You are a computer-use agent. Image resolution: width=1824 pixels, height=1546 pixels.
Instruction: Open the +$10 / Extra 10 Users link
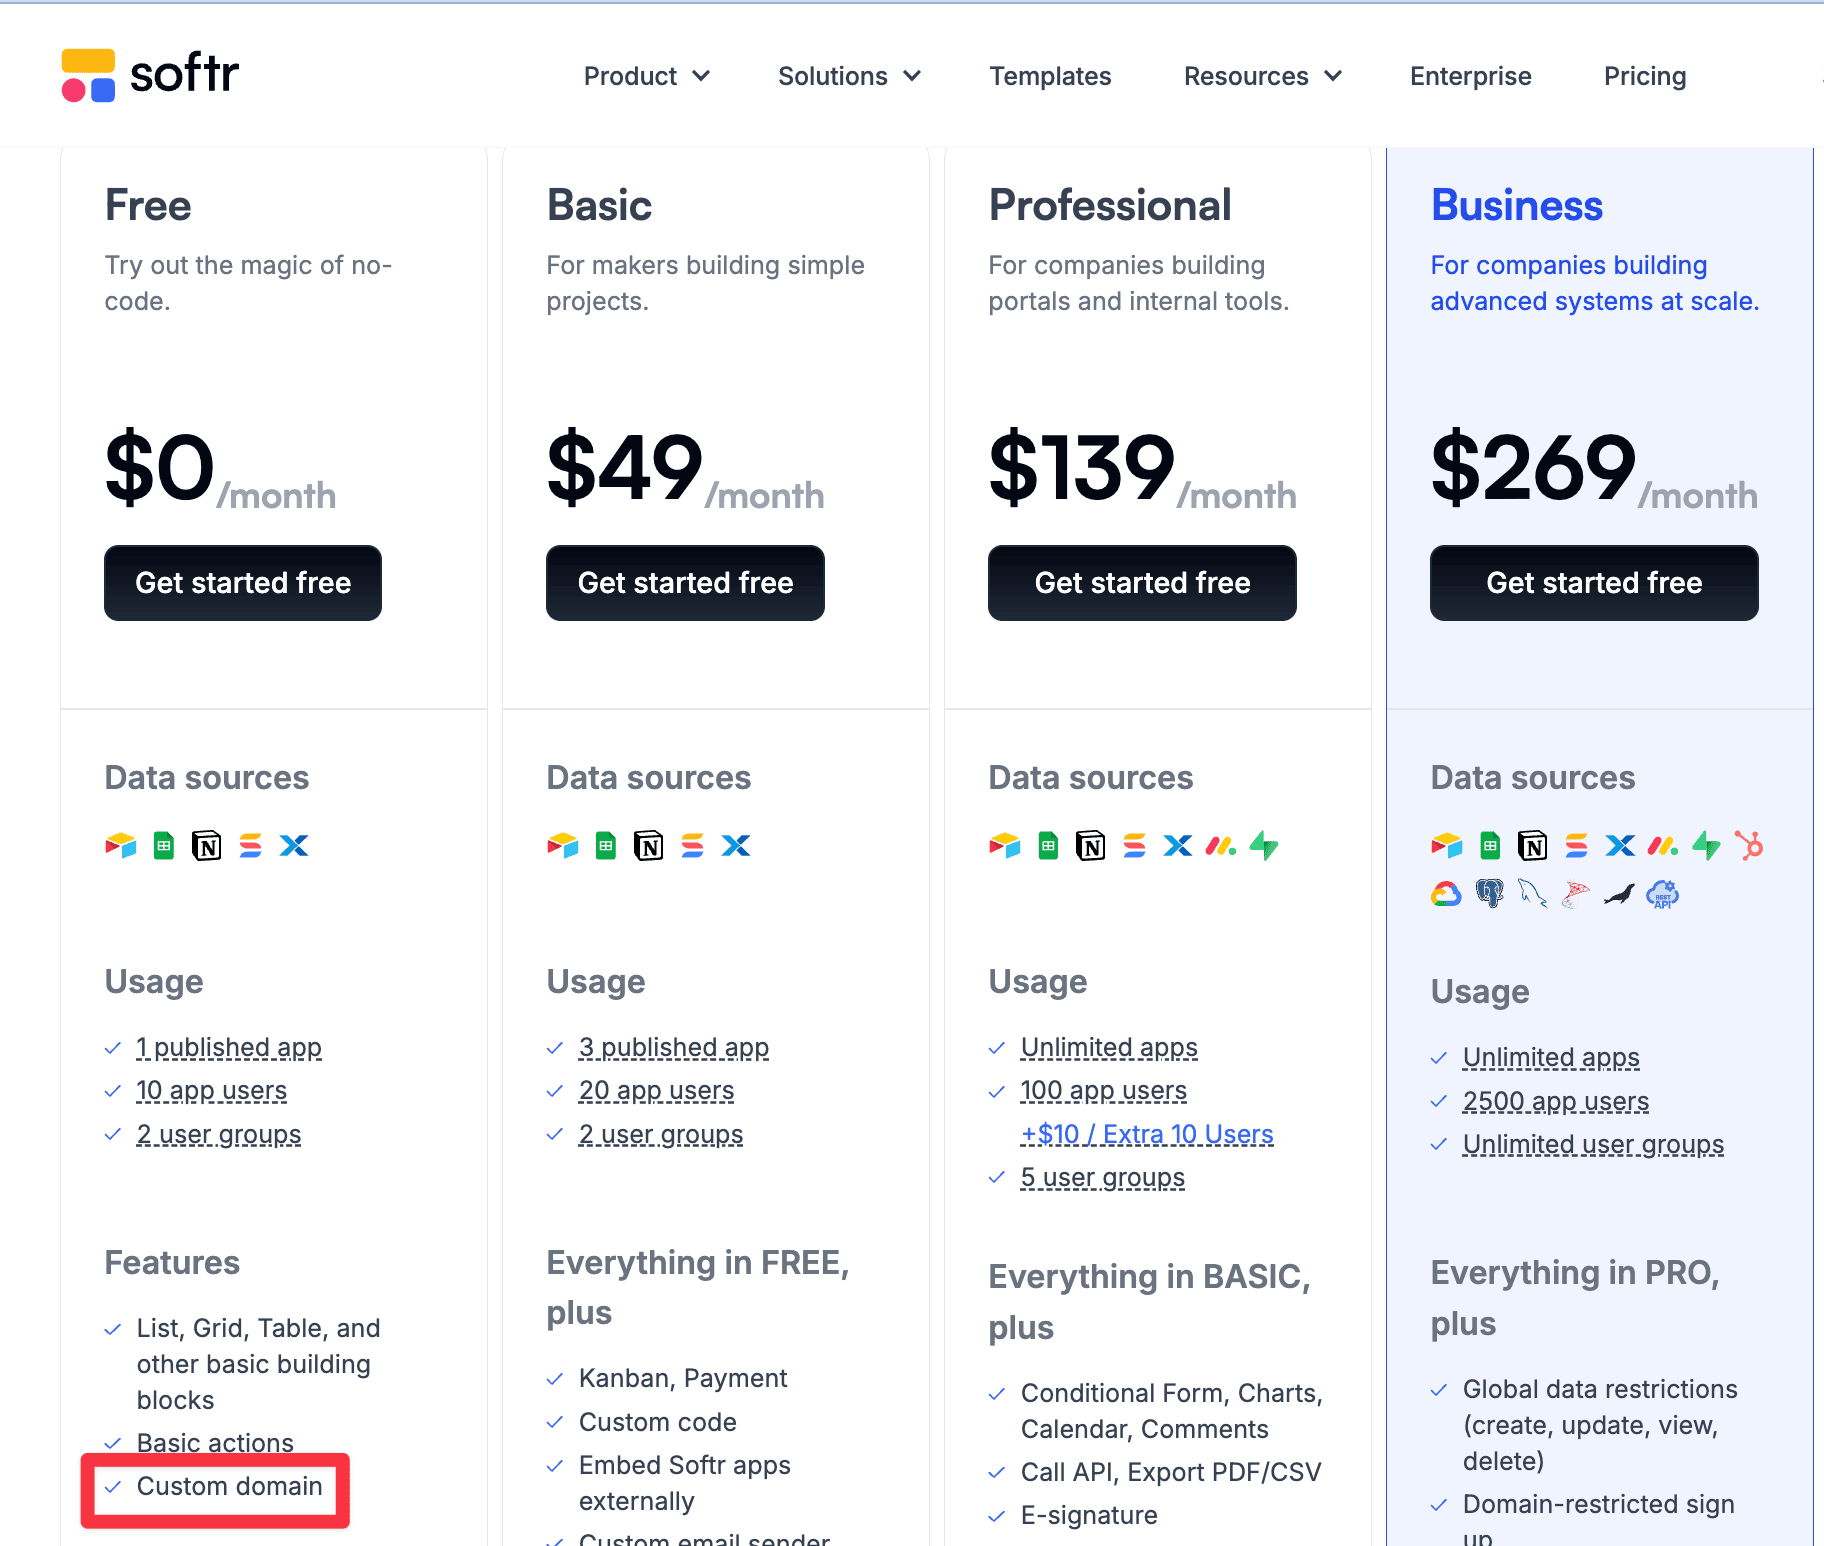point(1146,1134)
